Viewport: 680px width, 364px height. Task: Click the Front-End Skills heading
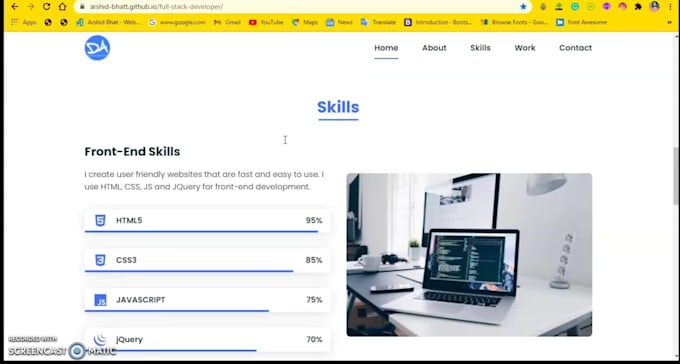point(132,151)
